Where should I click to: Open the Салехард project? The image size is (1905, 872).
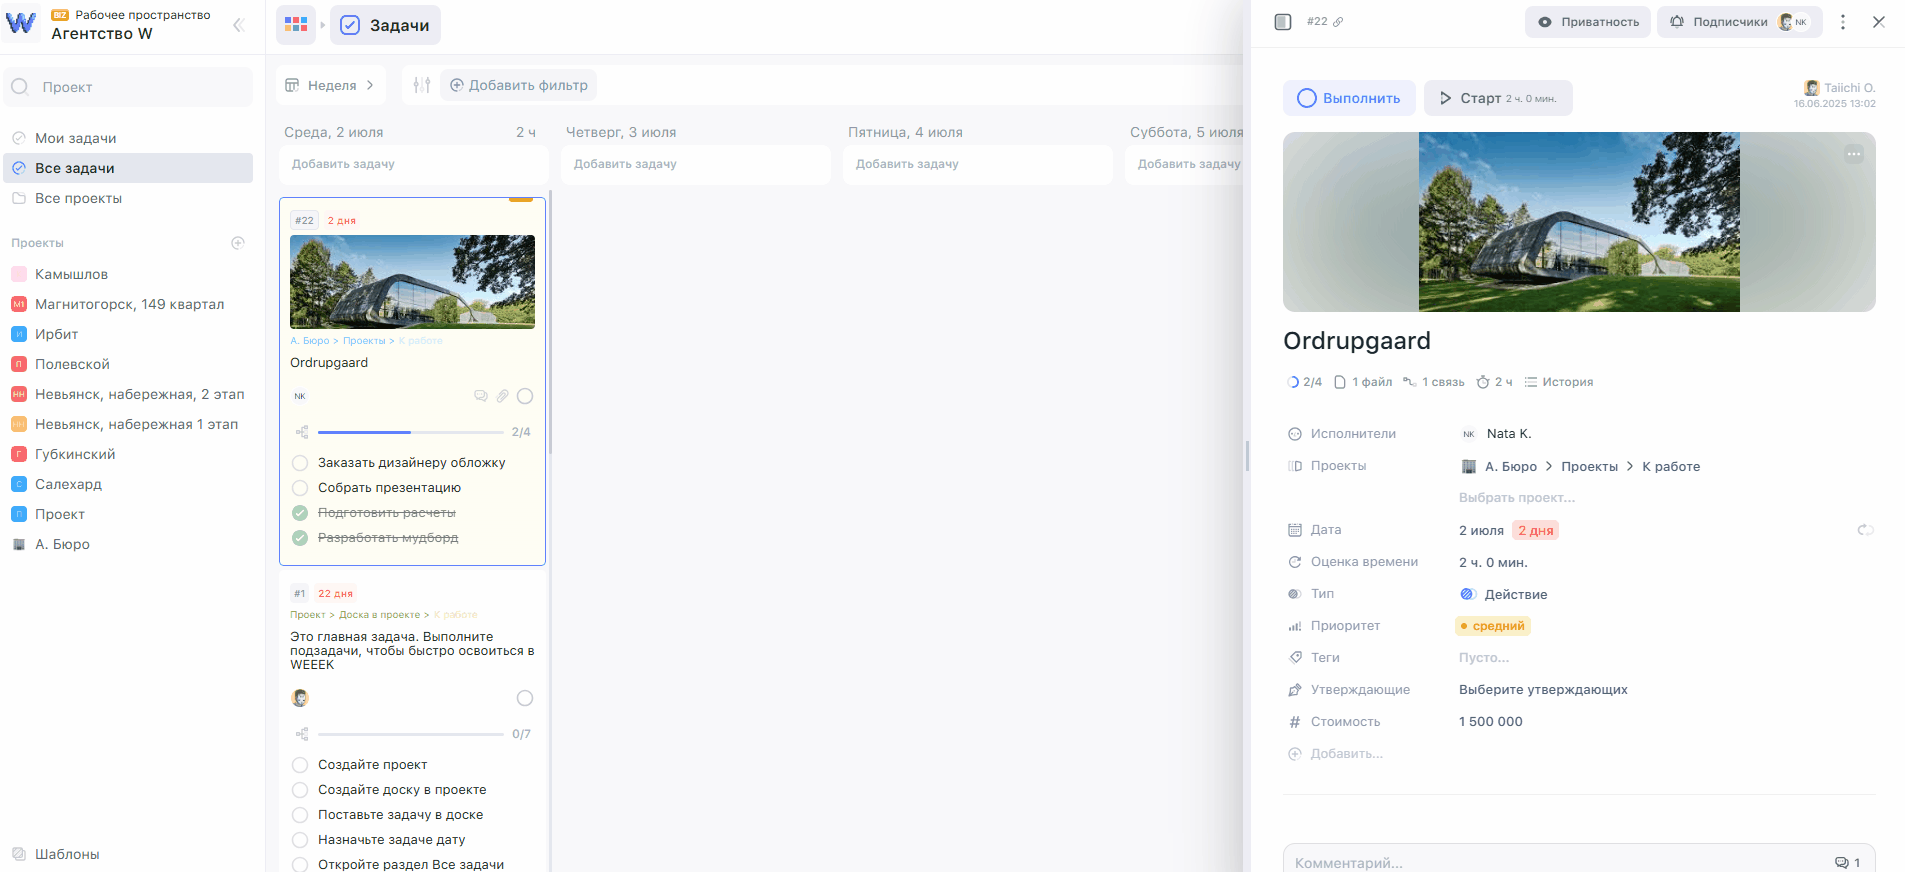(128, 484)
